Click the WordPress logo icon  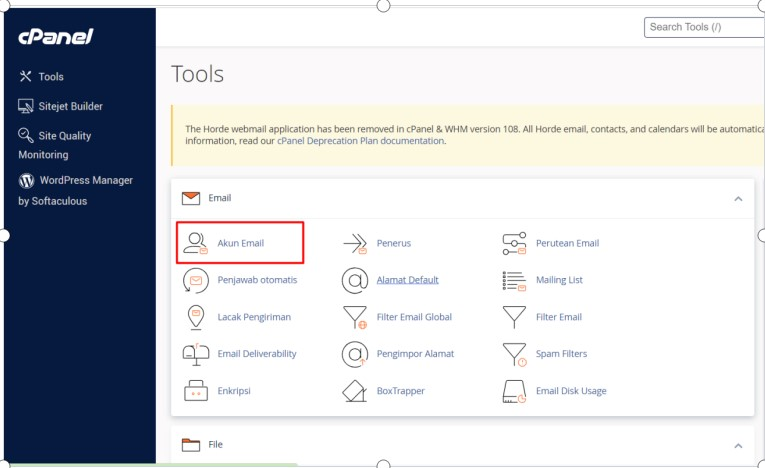point(26,181)
